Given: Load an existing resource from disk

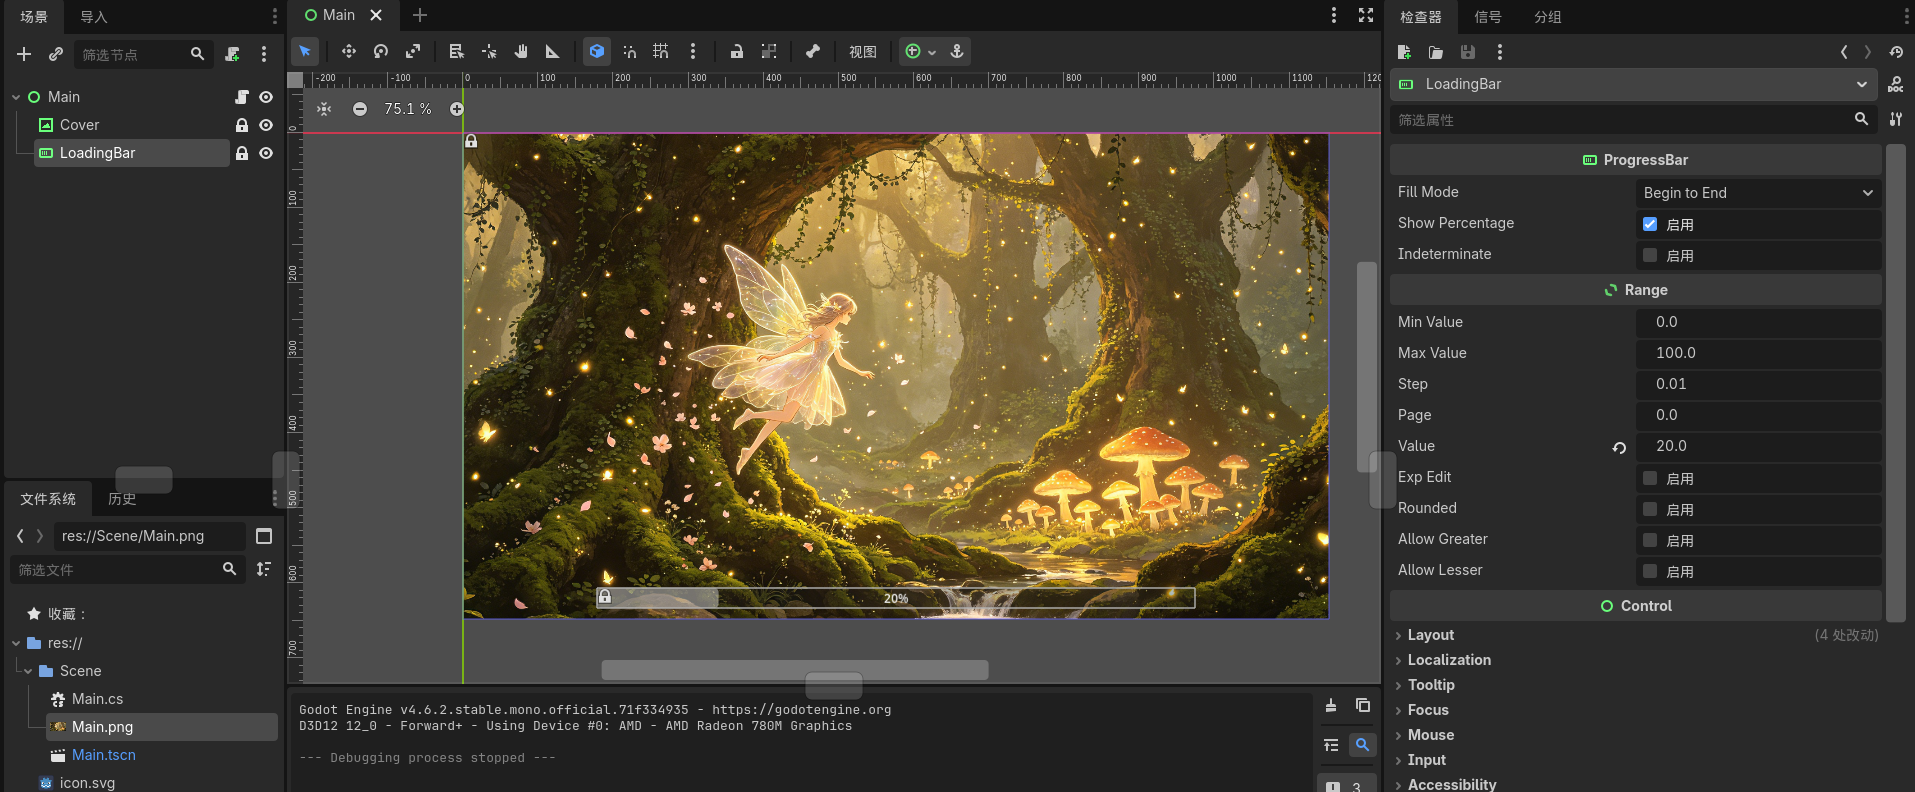Looking at the screenshot, I should [1436, 52].
